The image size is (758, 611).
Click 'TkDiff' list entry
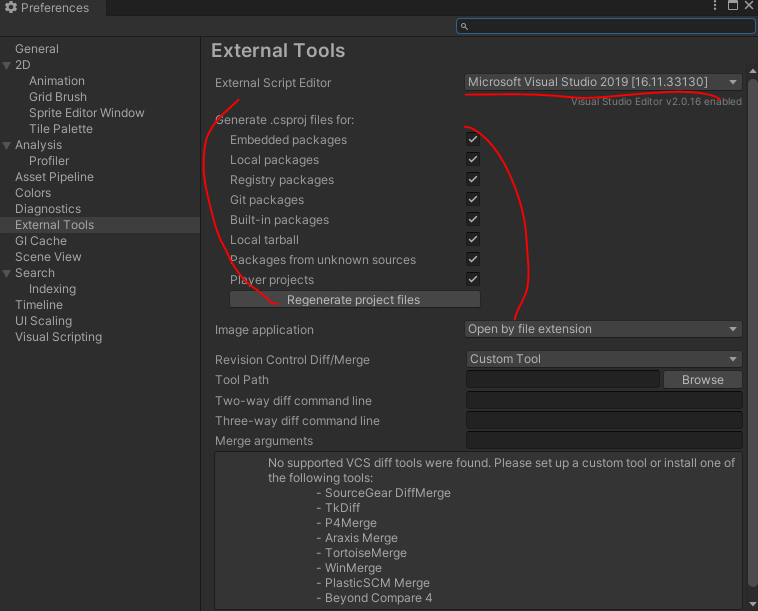pos(342,508)
